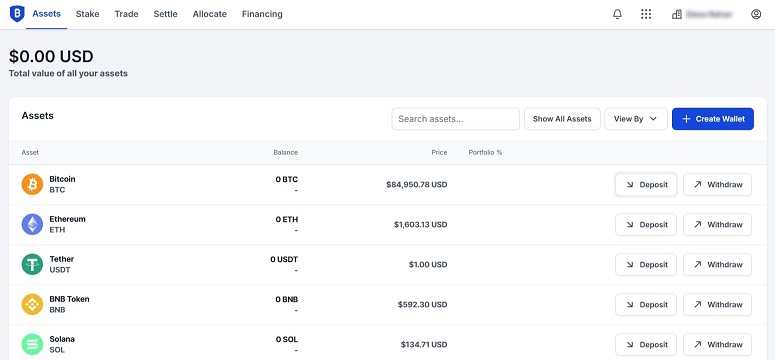The image size is (775, 360).
Task: Click the Balance column header
Action: [x=286, y=152]
